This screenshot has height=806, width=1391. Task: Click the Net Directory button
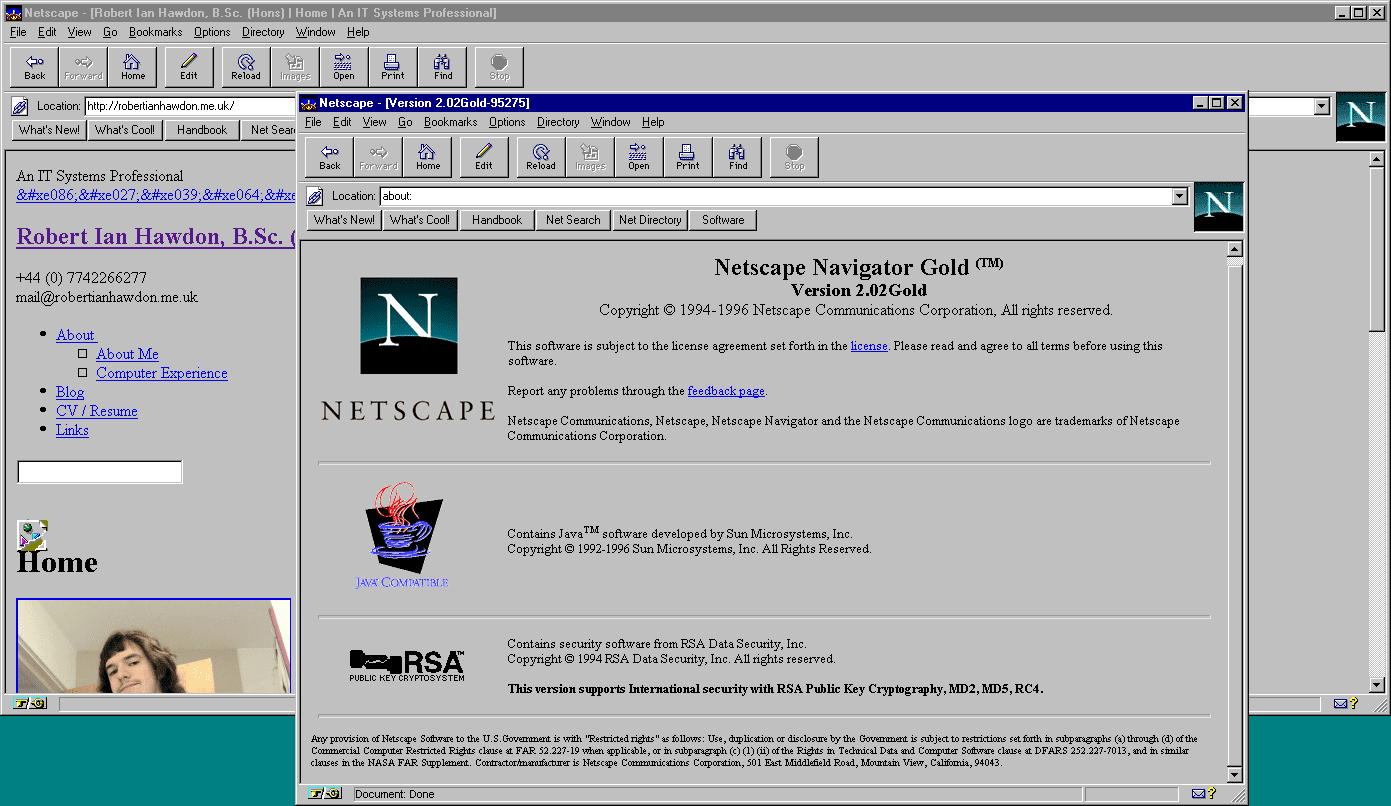pyautogui.click(x=650, y=220)
